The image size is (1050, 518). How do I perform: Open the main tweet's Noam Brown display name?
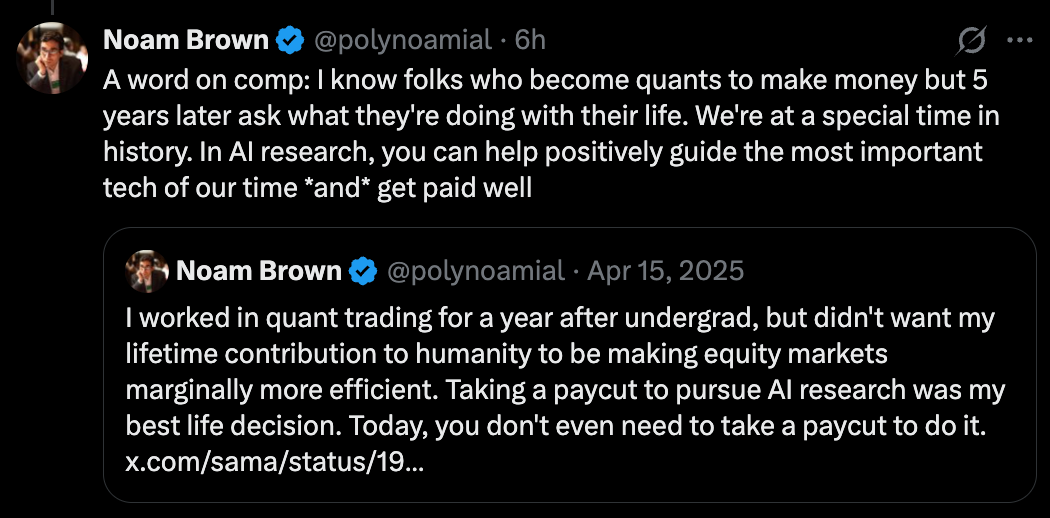click(187, 41)
